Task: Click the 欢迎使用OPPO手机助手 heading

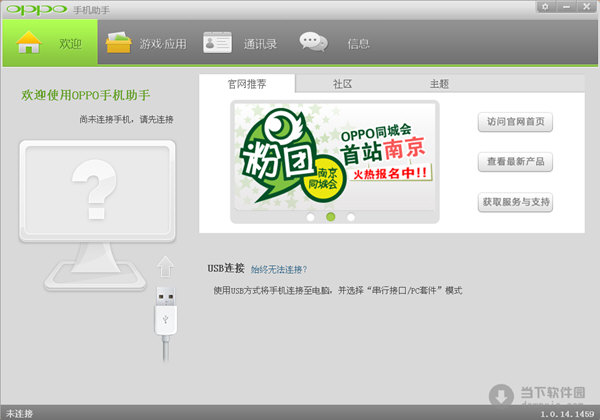Action: [86, 95]
